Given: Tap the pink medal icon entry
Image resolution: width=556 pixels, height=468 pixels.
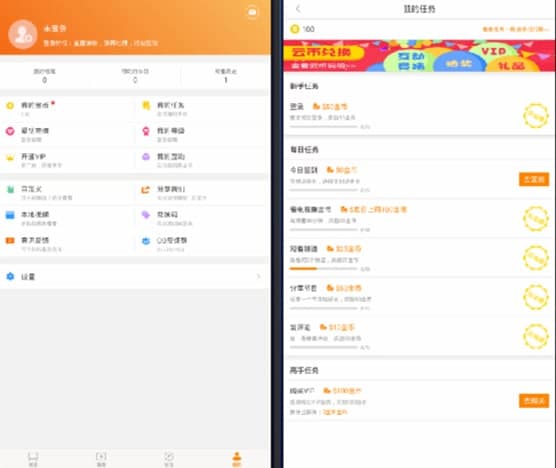Looking at the screenshot, I should click(x=146, y=131).
